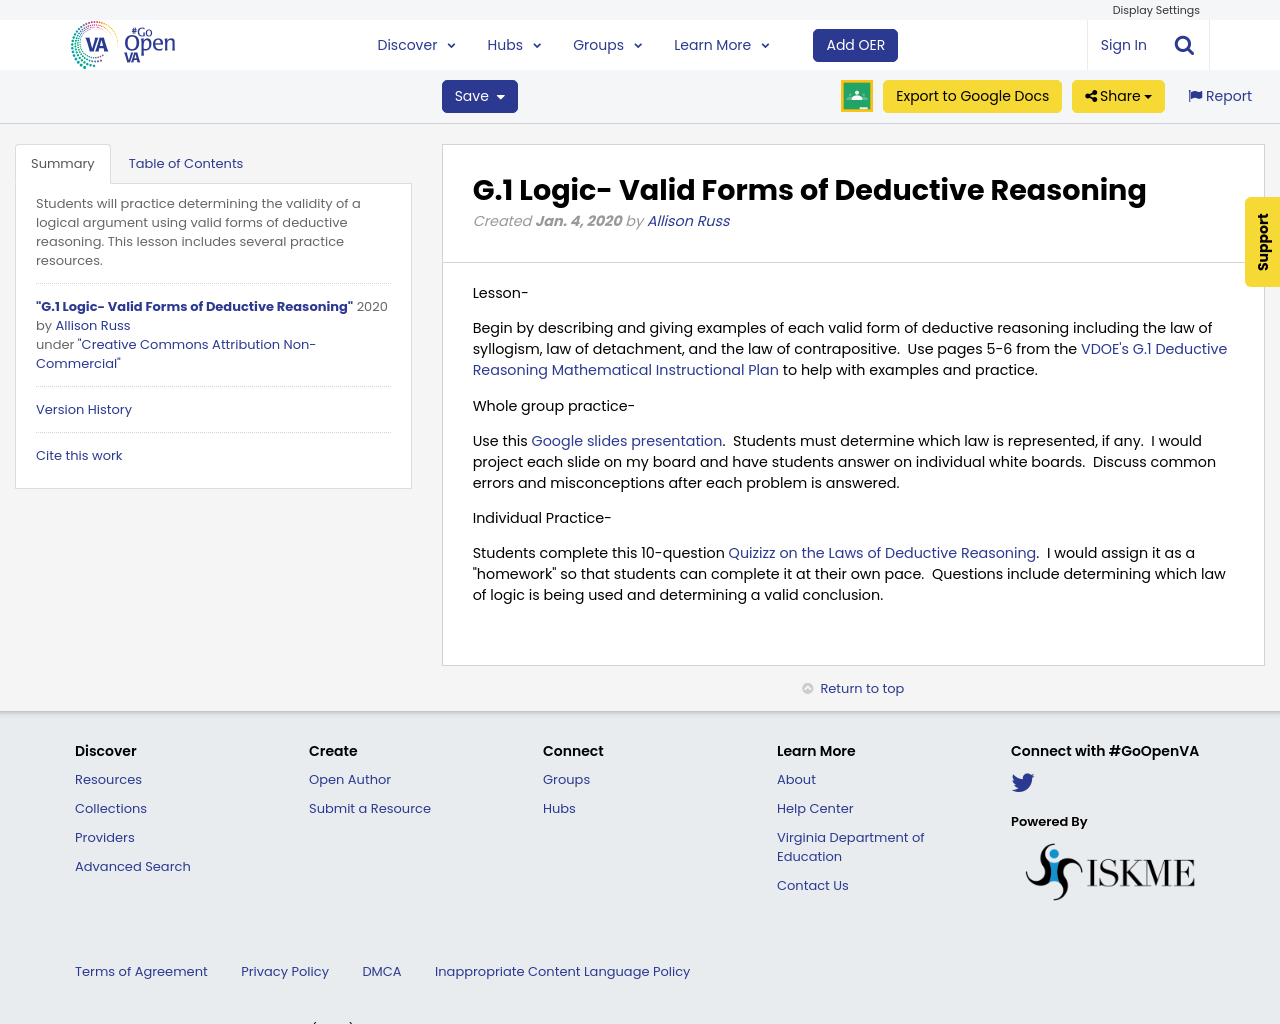
Task: Open the Support side tab
Action: coord(1262,242)
